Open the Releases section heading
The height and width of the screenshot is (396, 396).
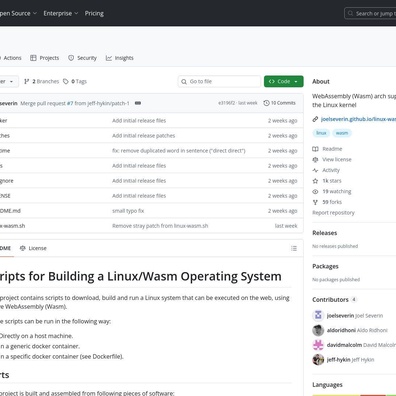point(325,233)
